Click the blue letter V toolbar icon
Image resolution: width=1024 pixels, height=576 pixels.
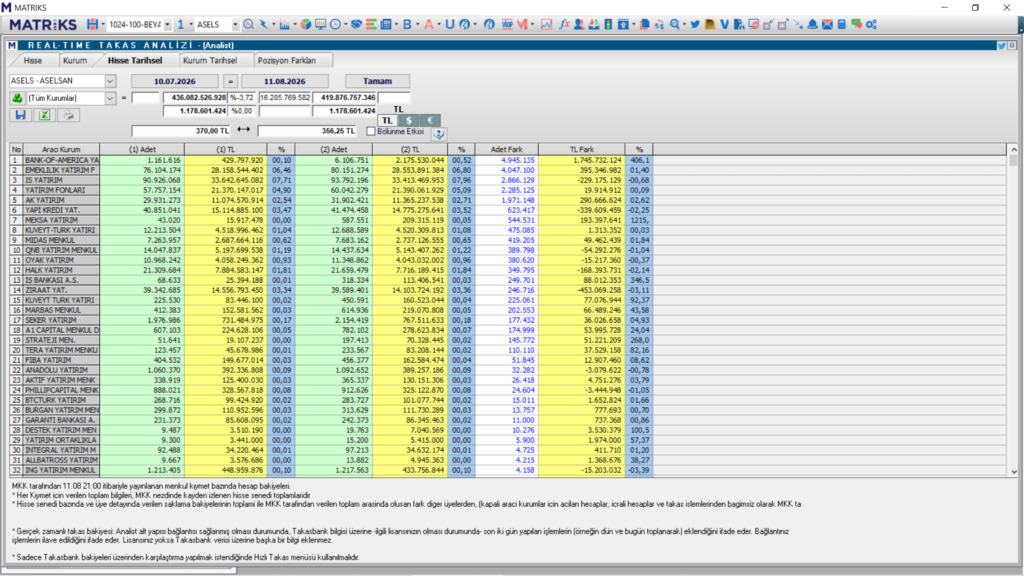click(x=724, y=24)
